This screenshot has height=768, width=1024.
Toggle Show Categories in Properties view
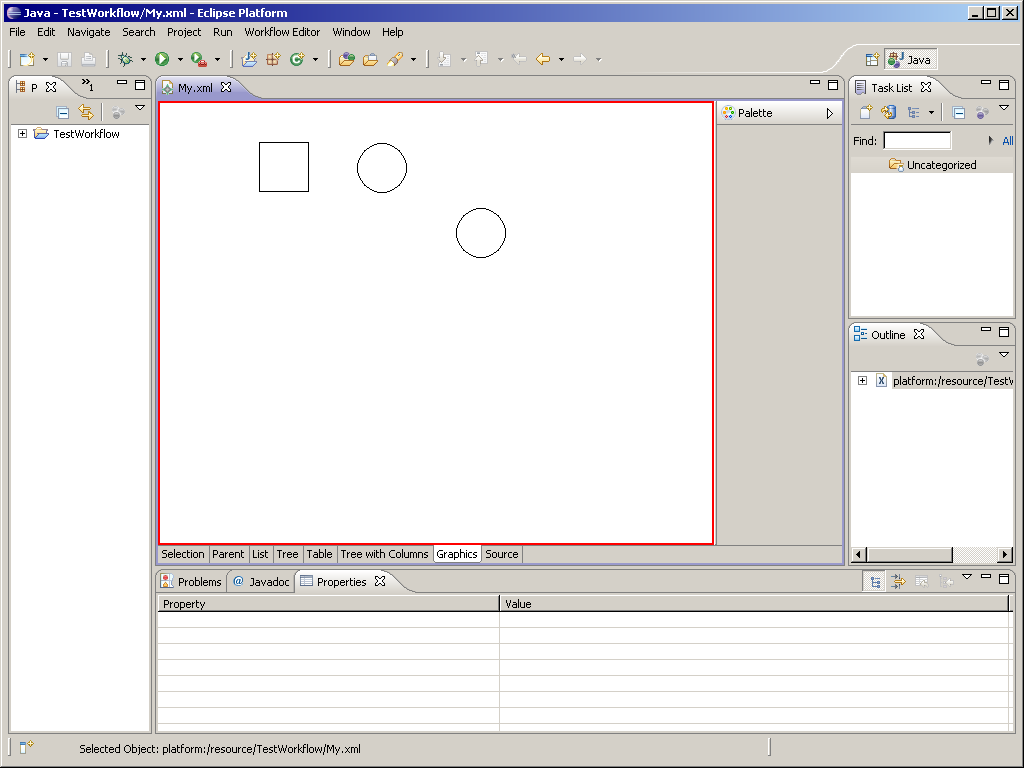(874, 582)
